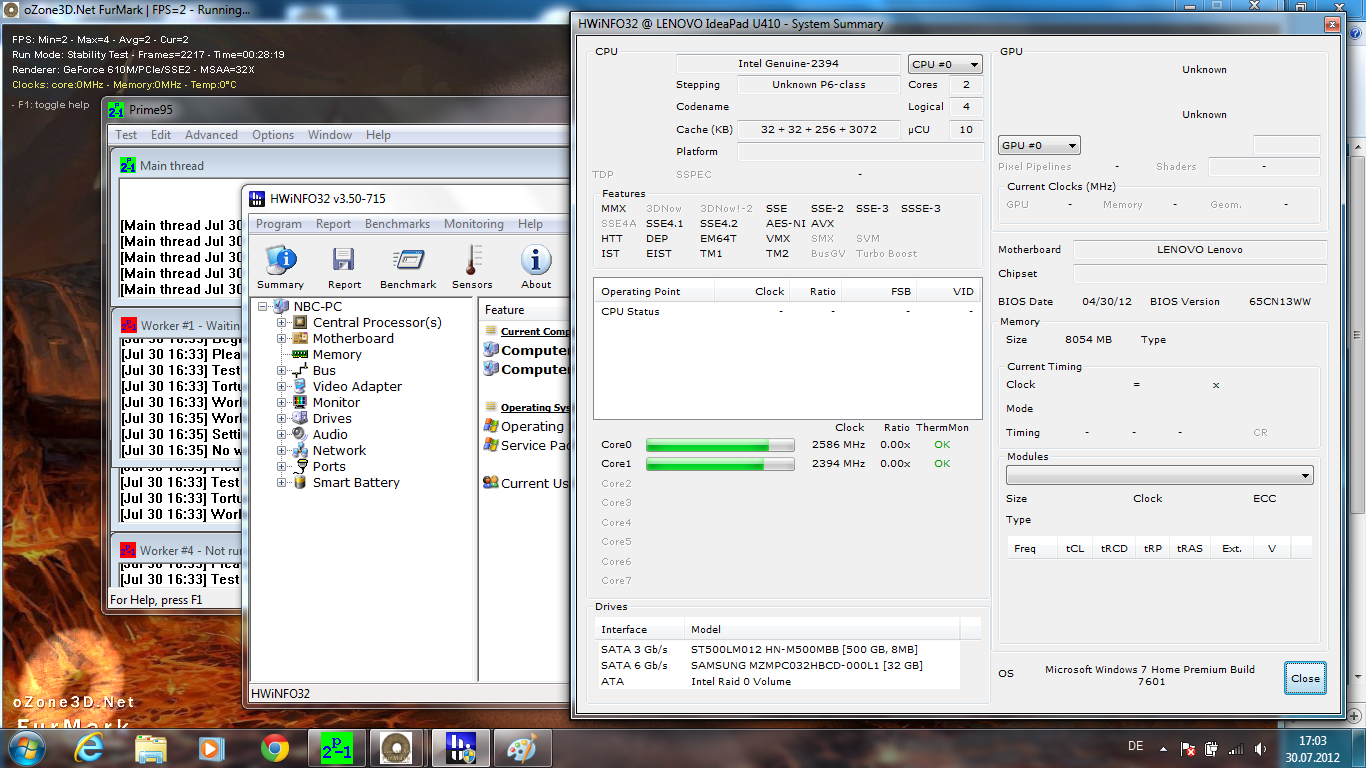Image resolution: width=1366 pixels, height=768 pixels.
Task: Open Paint from the taskbar
Action: (x=523, y=747)
